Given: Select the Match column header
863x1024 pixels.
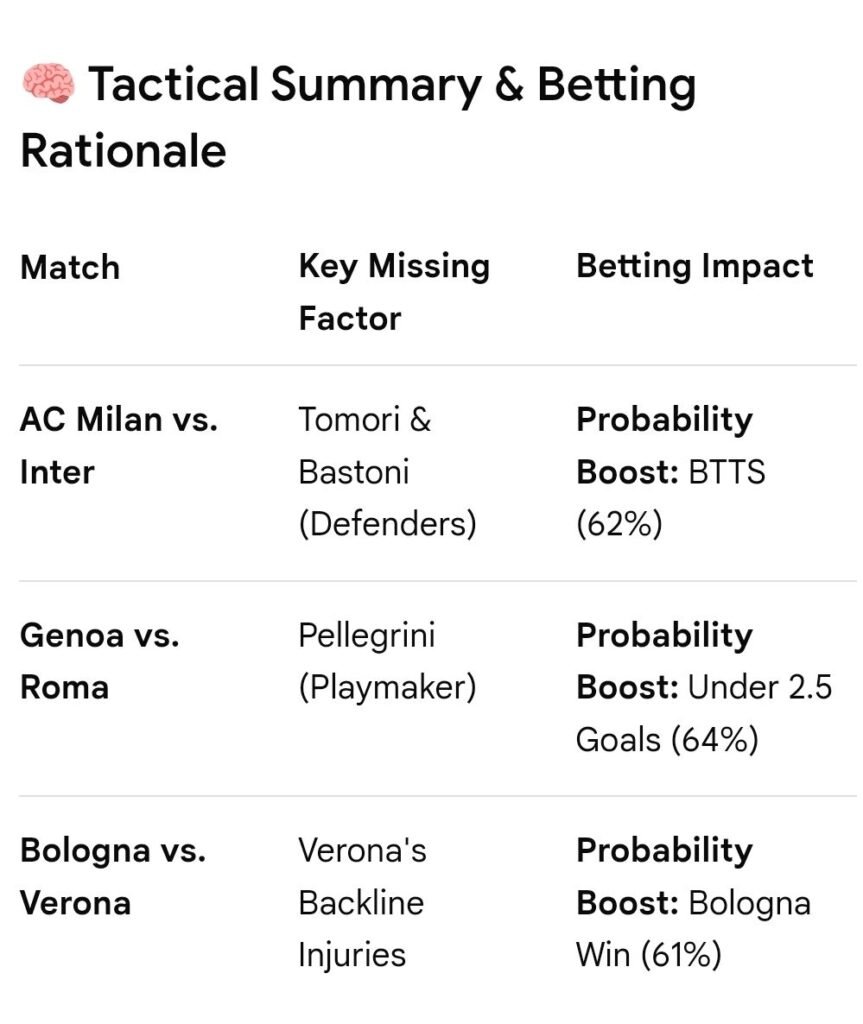Looking at the screenshot, I should pyautogui.click(x=70, y=267).
